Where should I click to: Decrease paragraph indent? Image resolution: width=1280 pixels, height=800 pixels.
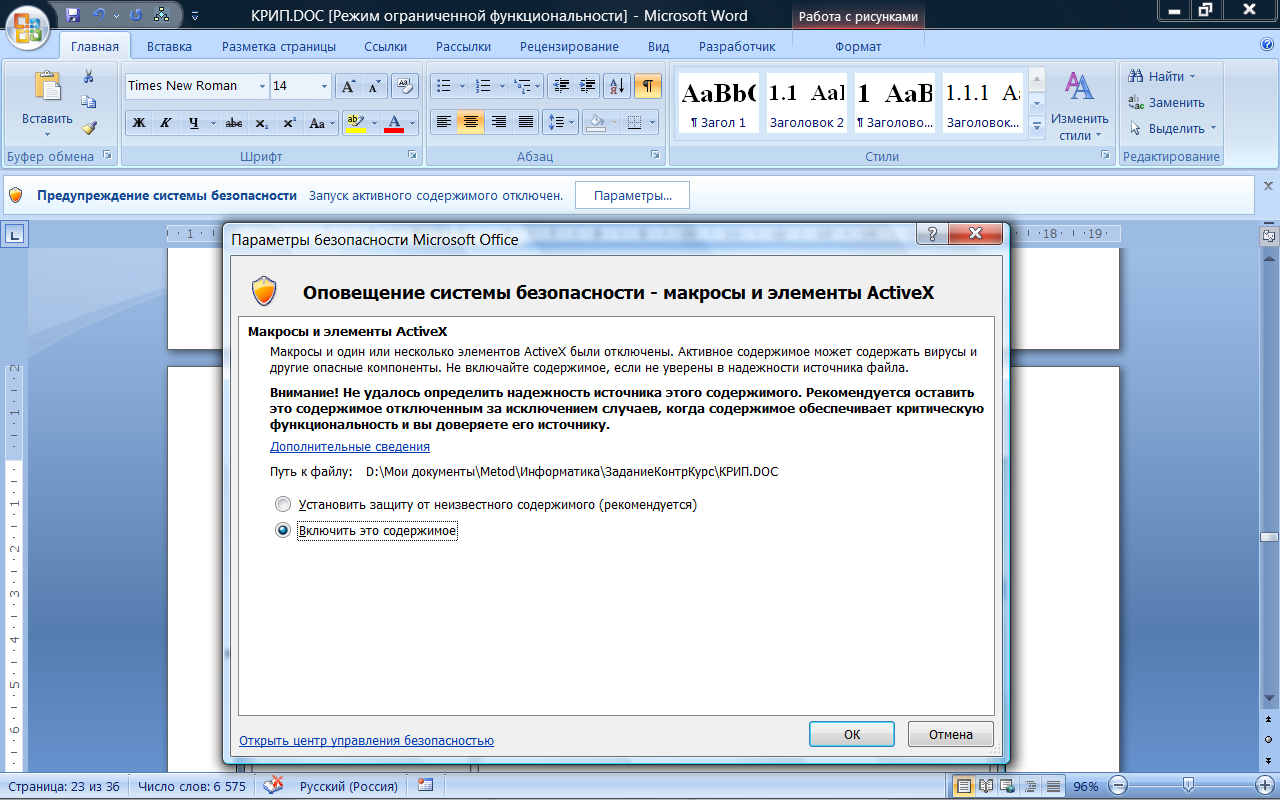[561, 86]
